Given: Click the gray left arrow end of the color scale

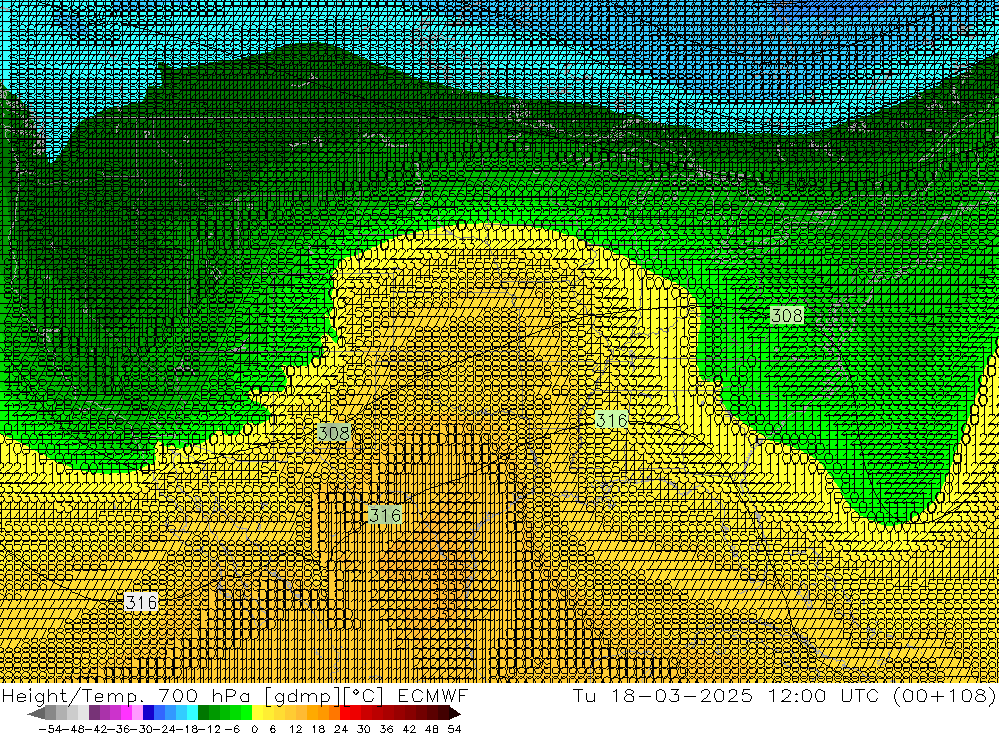Looking at the screenshot, I should pos(36,713).
